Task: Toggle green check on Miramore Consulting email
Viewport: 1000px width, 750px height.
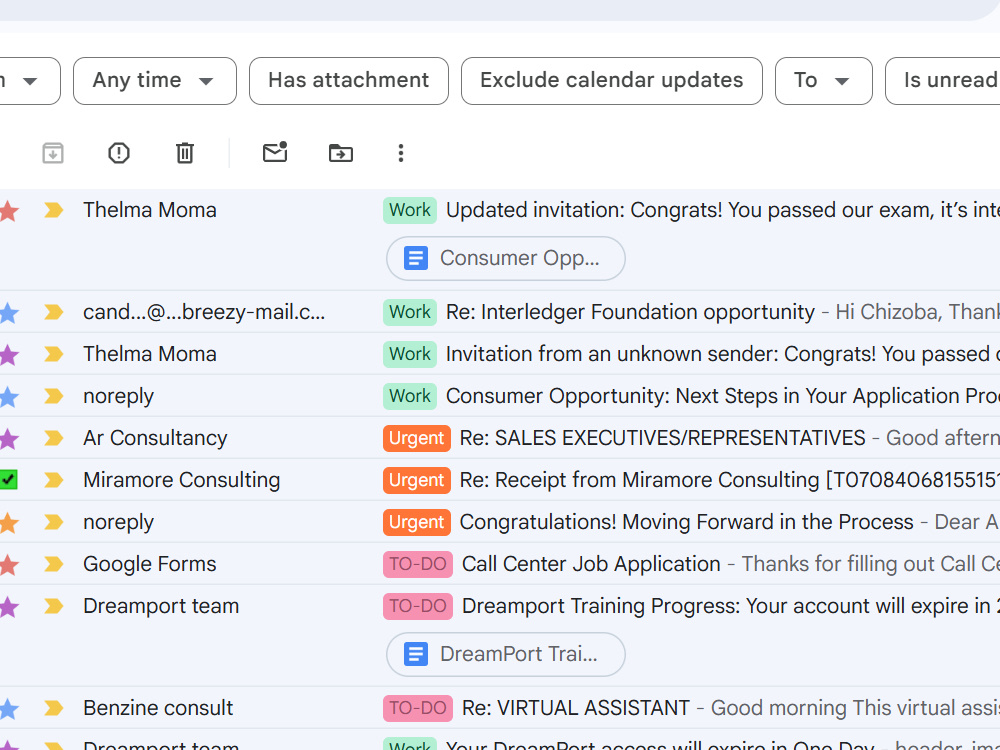Action: click(8, 480)
